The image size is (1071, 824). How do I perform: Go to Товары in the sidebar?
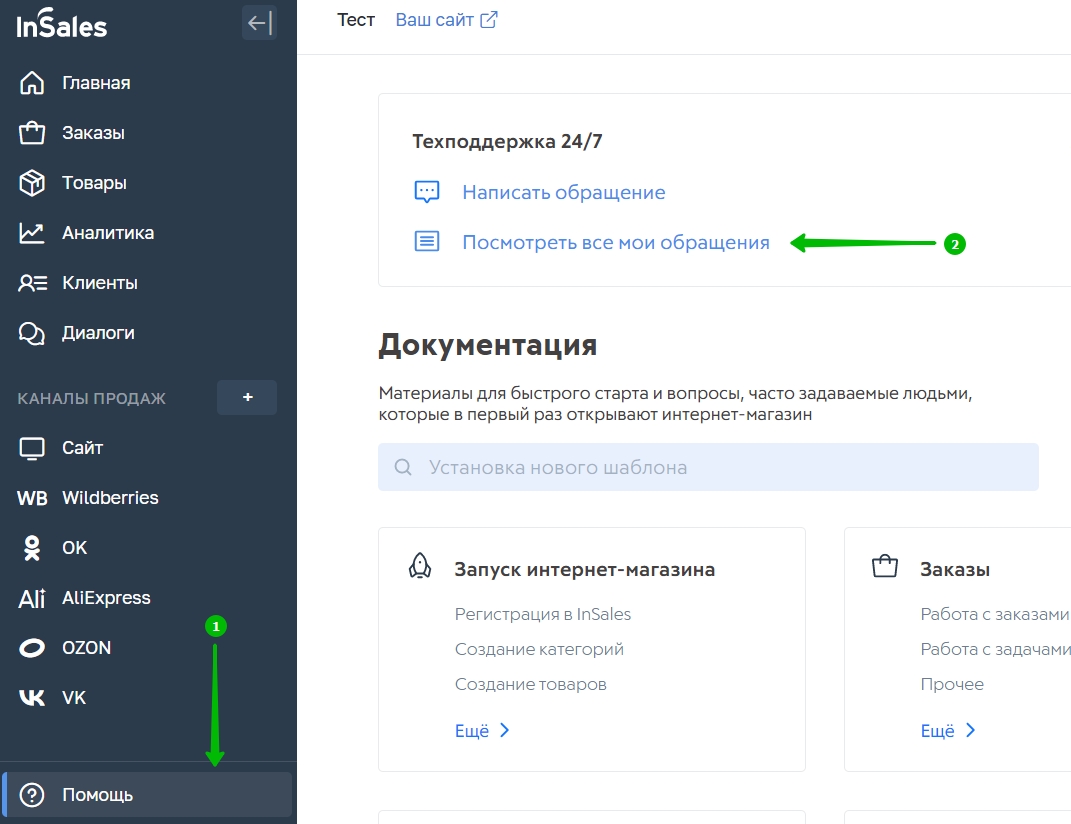coord(94,183)
